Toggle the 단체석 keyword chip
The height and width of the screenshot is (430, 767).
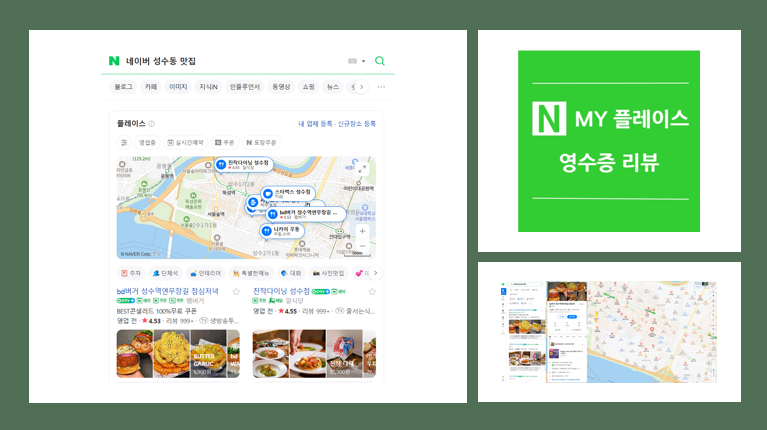[x=165, y=273]
